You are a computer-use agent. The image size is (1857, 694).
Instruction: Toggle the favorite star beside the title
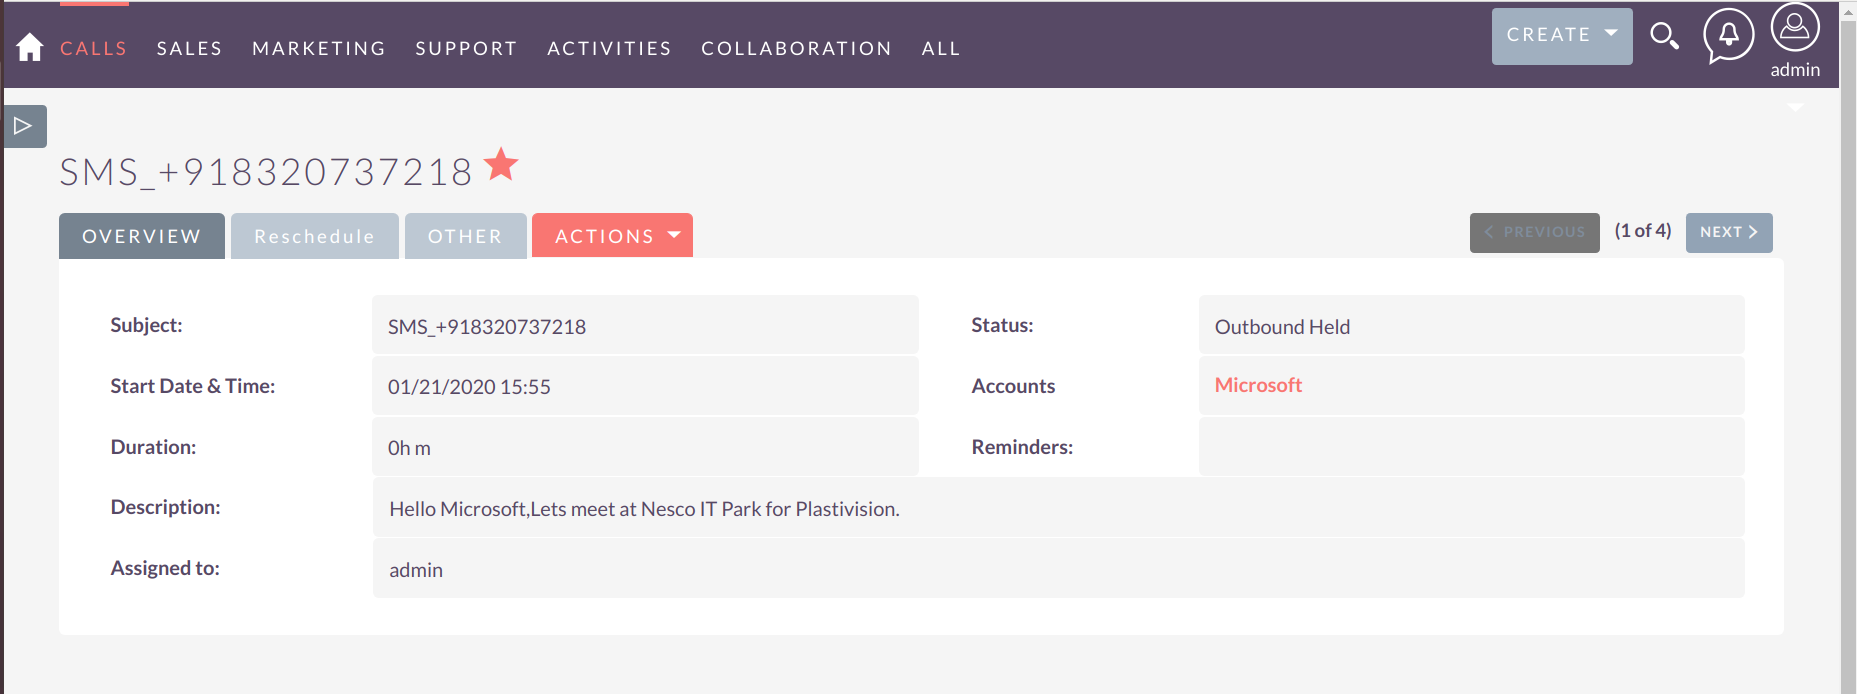[501, 165]
